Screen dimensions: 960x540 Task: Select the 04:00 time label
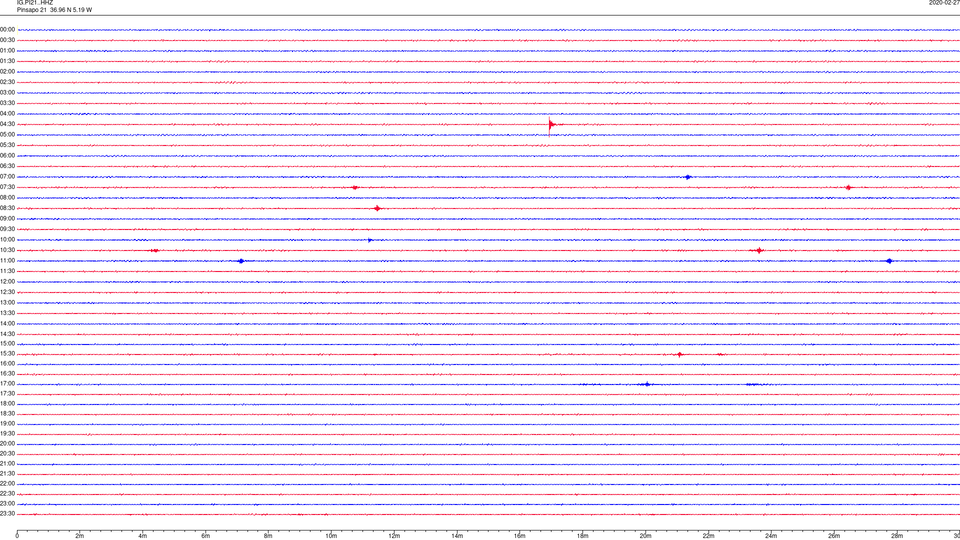[x=7, y=114]
